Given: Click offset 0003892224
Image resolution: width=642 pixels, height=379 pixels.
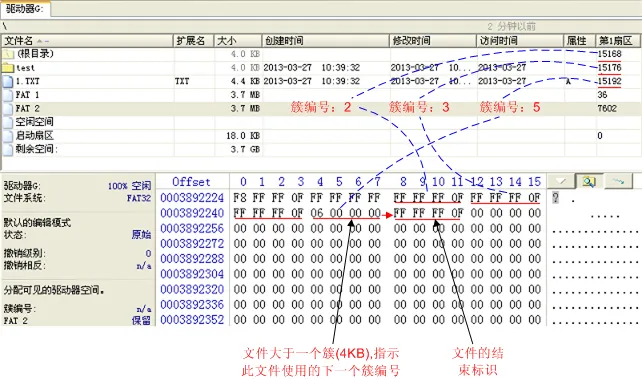Looking at the screenshot, I should coord(192,198).
